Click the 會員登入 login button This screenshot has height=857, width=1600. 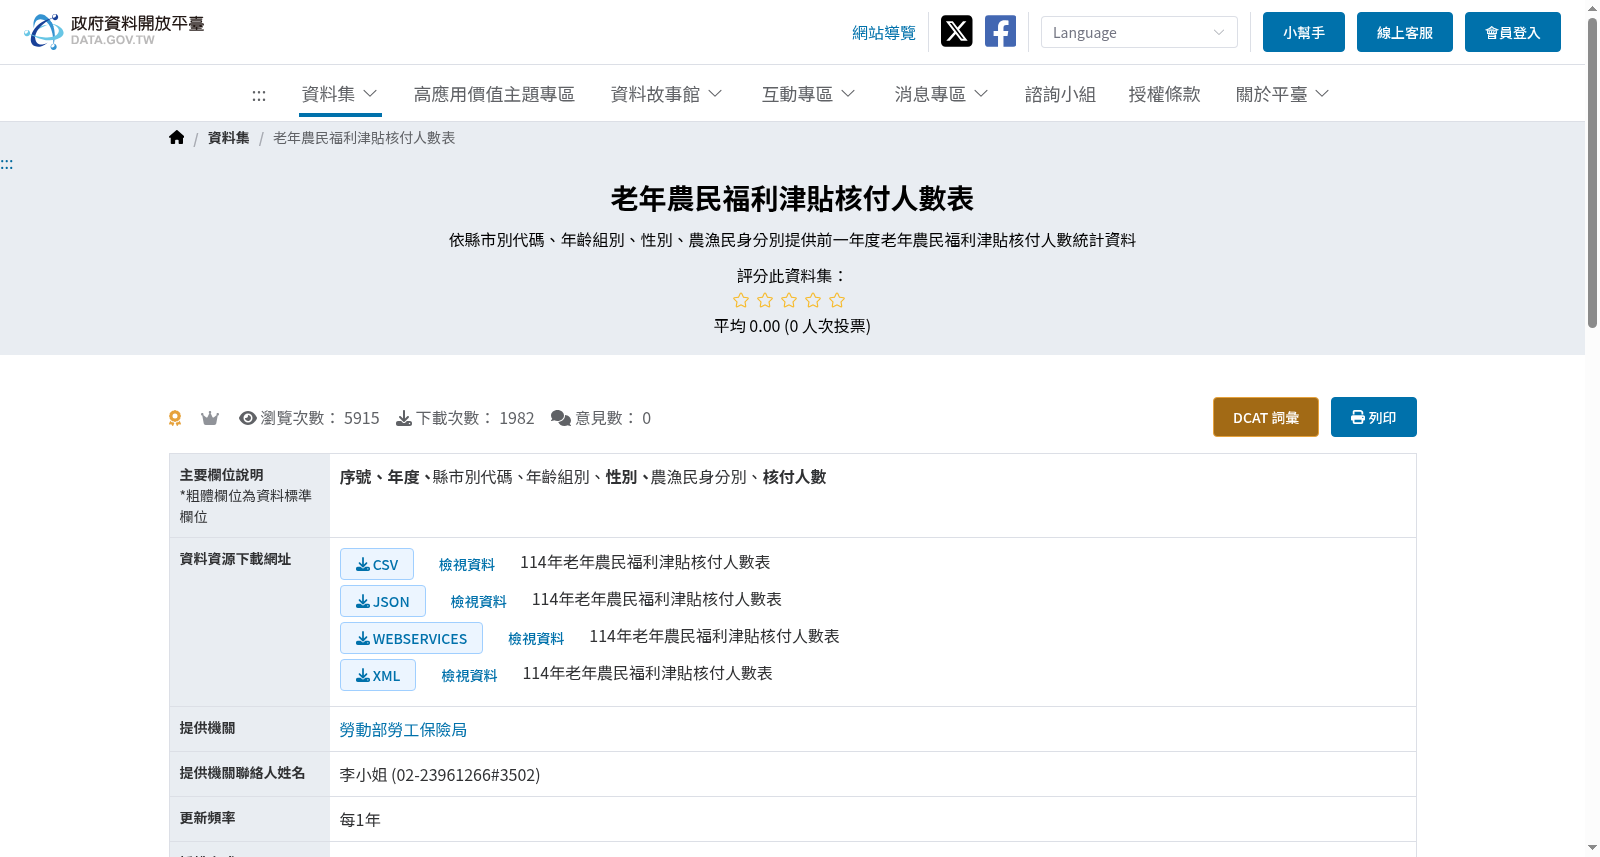(x=1513, y=32)
